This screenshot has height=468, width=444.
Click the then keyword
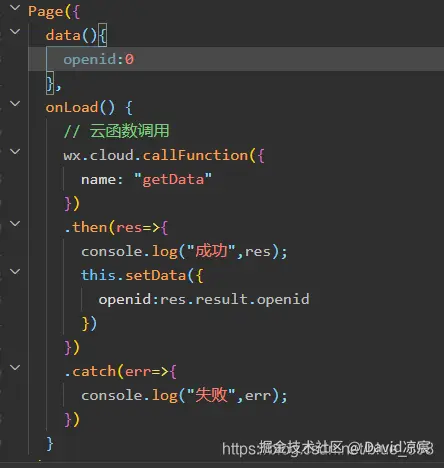pyautogui.click(x=89, y=227)
